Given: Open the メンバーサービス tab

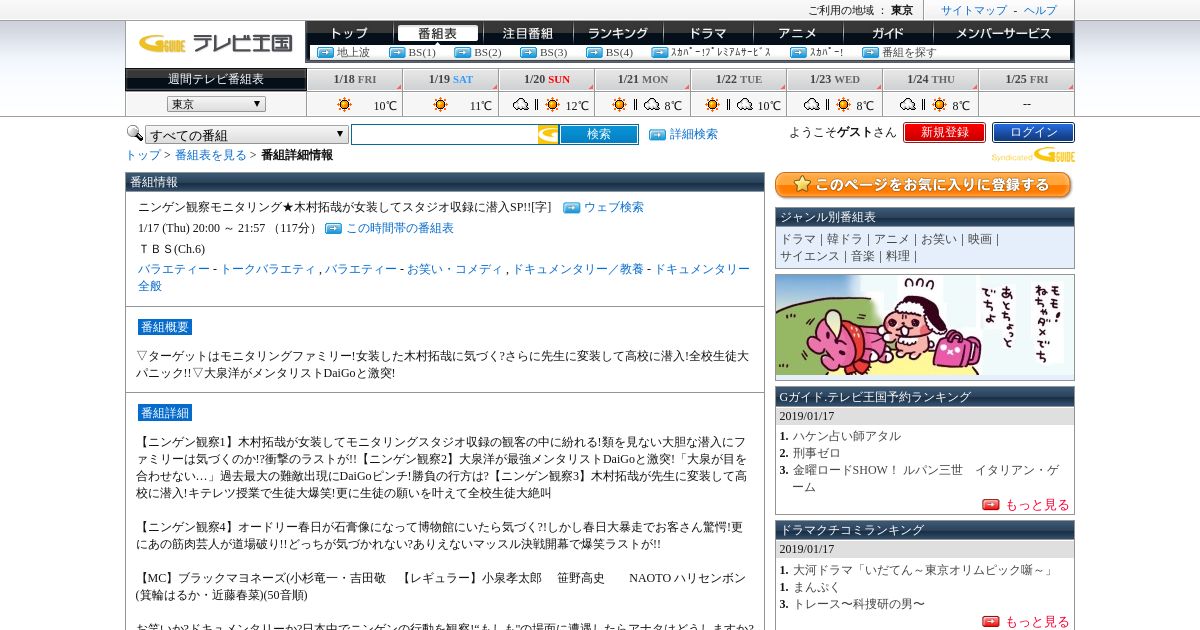Looking at the screenshot, I should pyautogui.click(x=1004, y=33).
